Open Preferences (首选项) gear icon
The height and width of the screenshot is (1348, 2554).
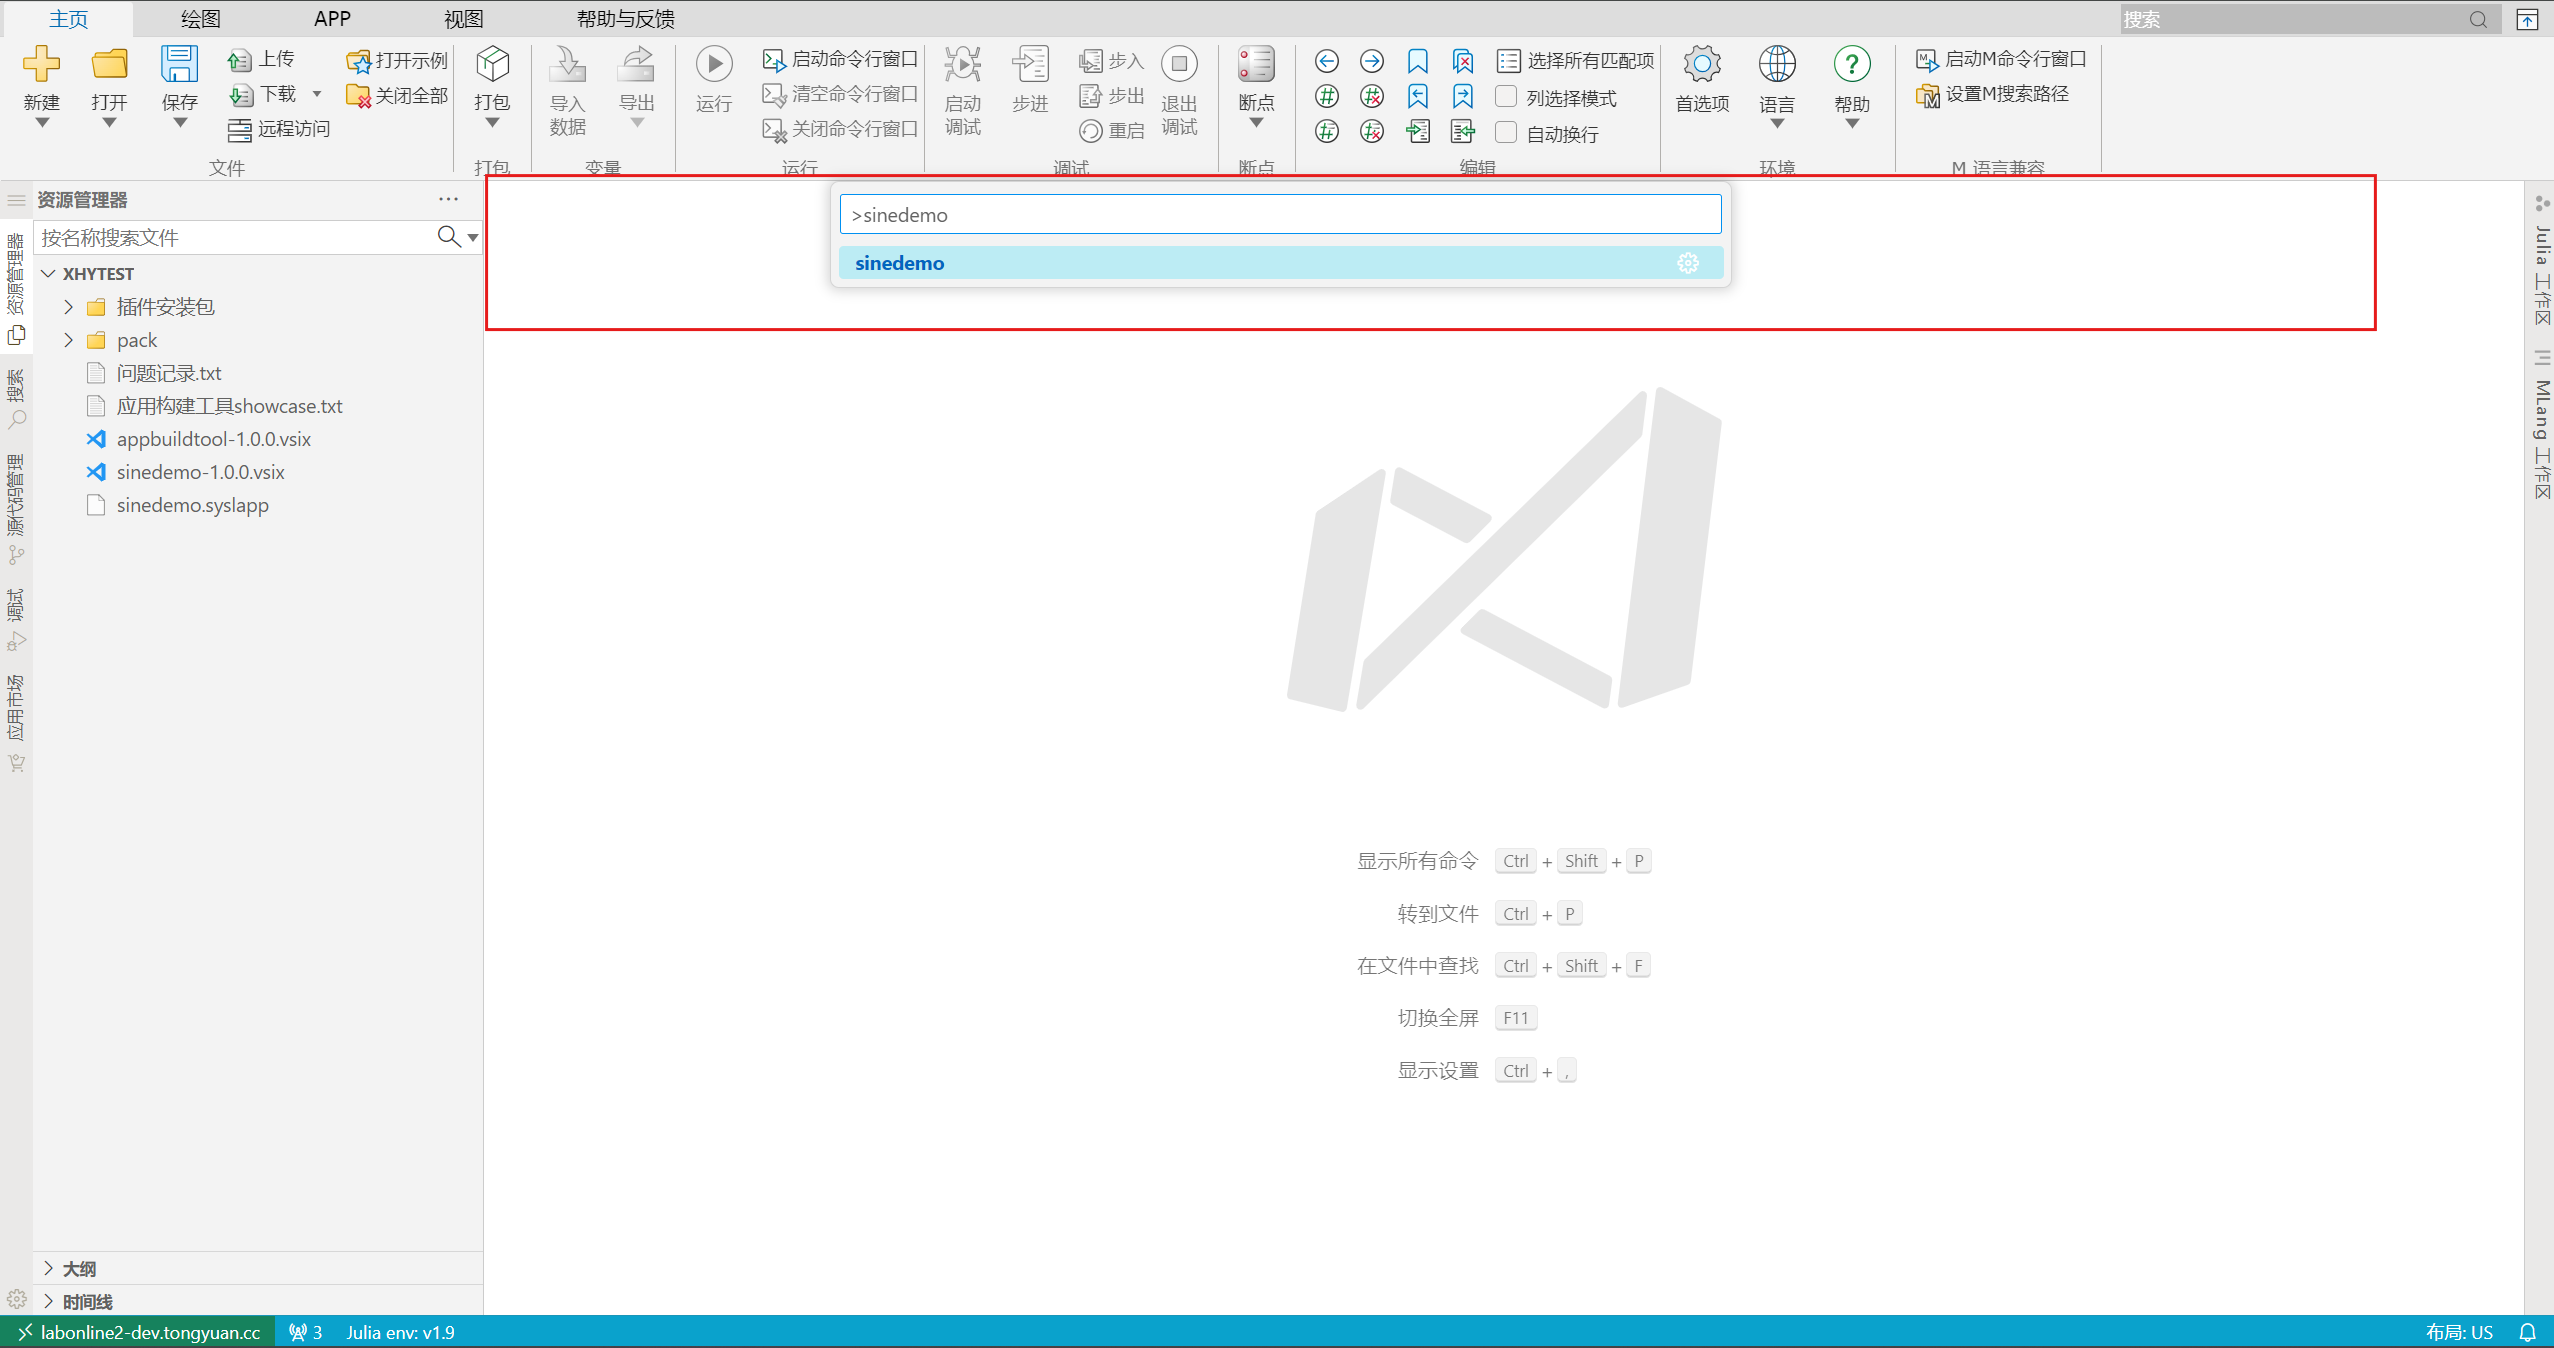tap(1701, 64)
